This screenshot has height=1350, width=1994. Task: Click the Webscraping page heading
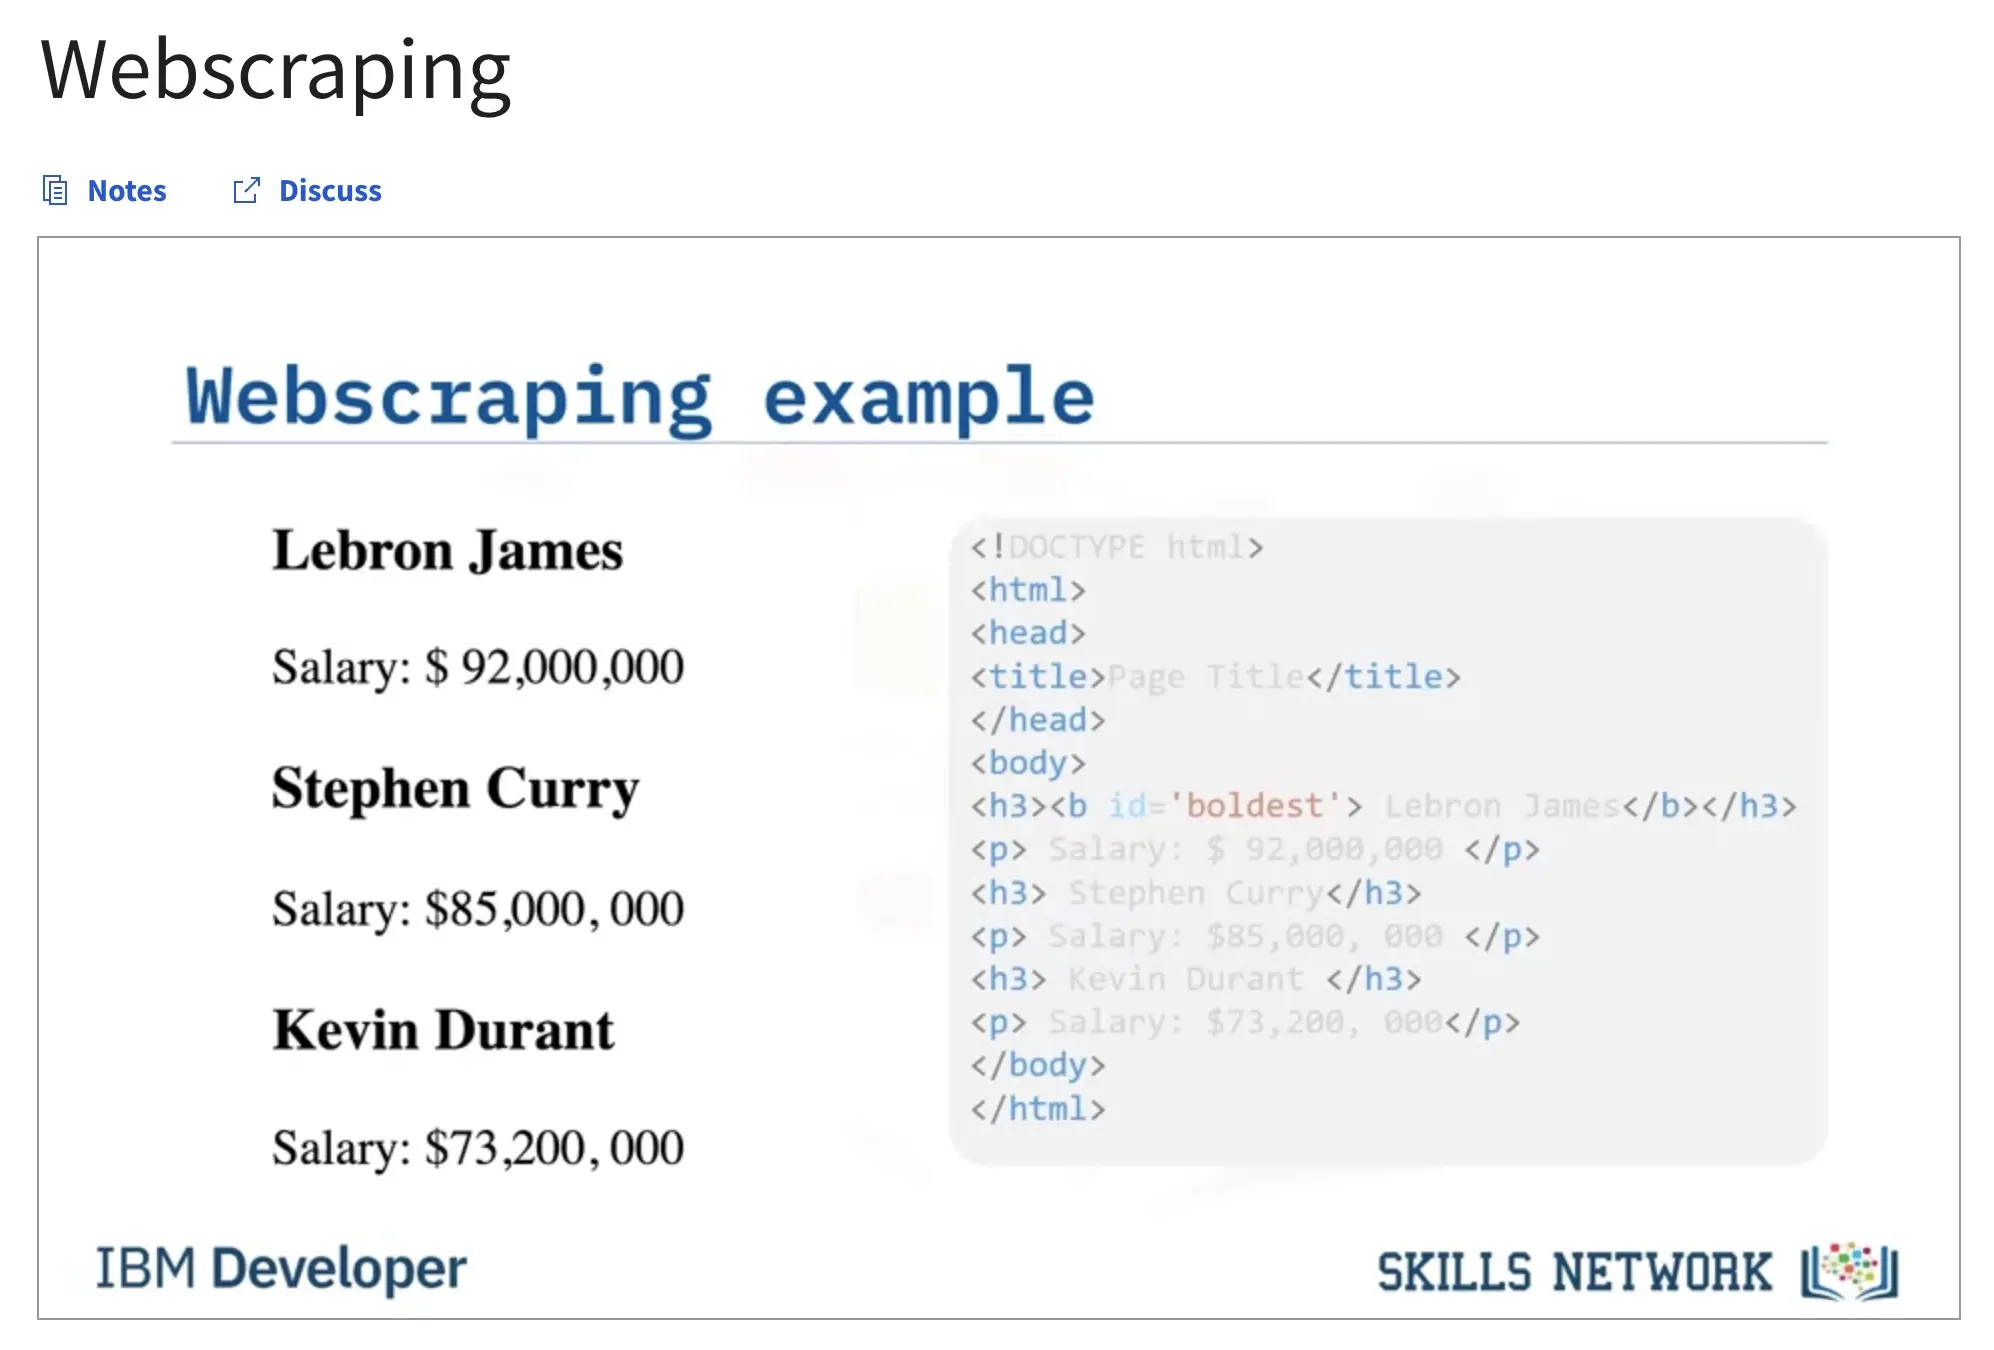click(x=276, y=71)
